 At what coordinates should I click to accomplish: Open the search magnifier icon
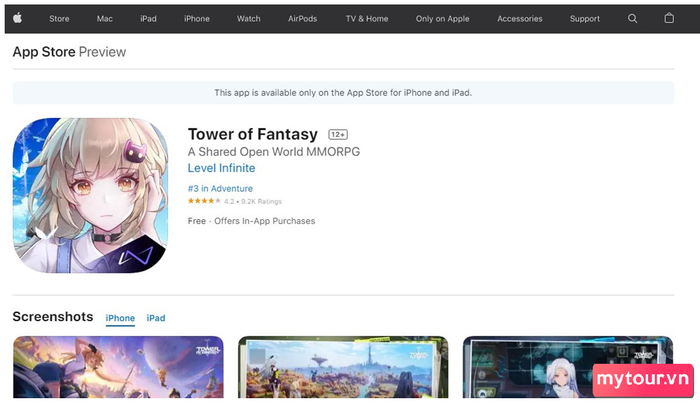tap(632, 18)
